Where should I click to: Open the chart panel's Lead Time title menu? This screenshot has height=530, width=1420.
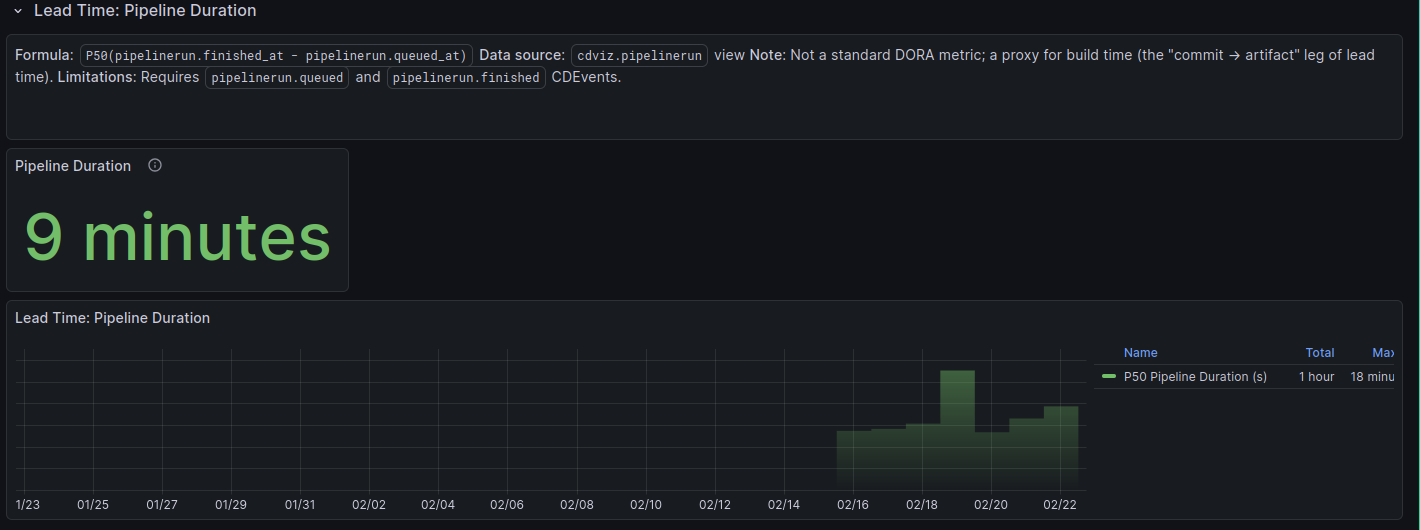coord(112,318)
